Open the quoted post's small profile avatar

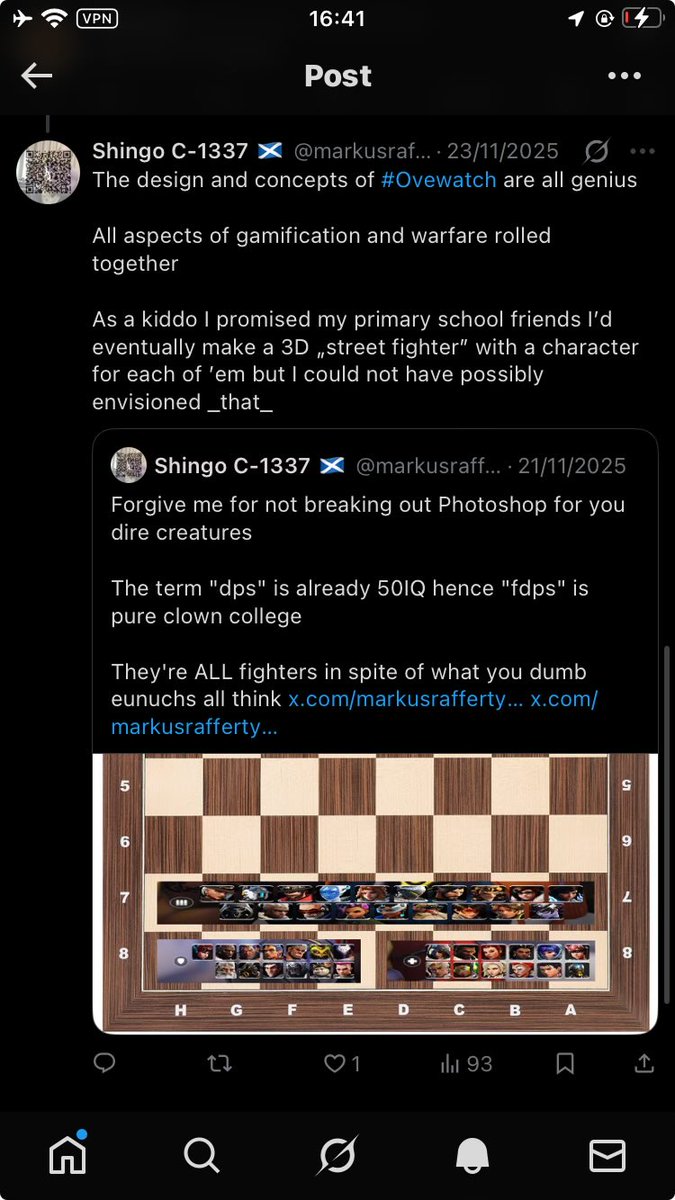click(x=127, y=466)
